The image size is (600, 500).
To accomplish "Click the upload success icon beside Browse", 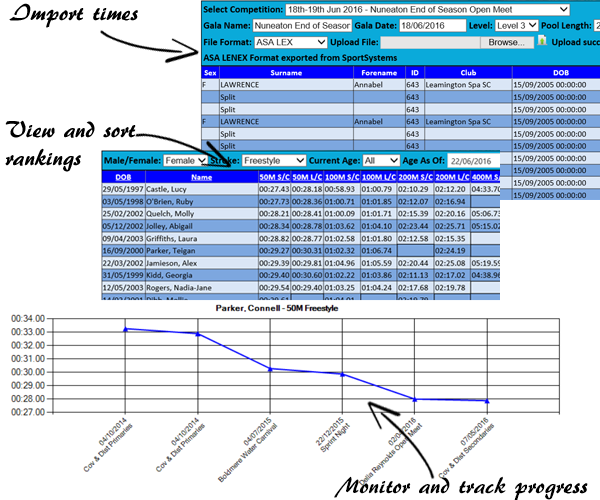I will (542, 42).
